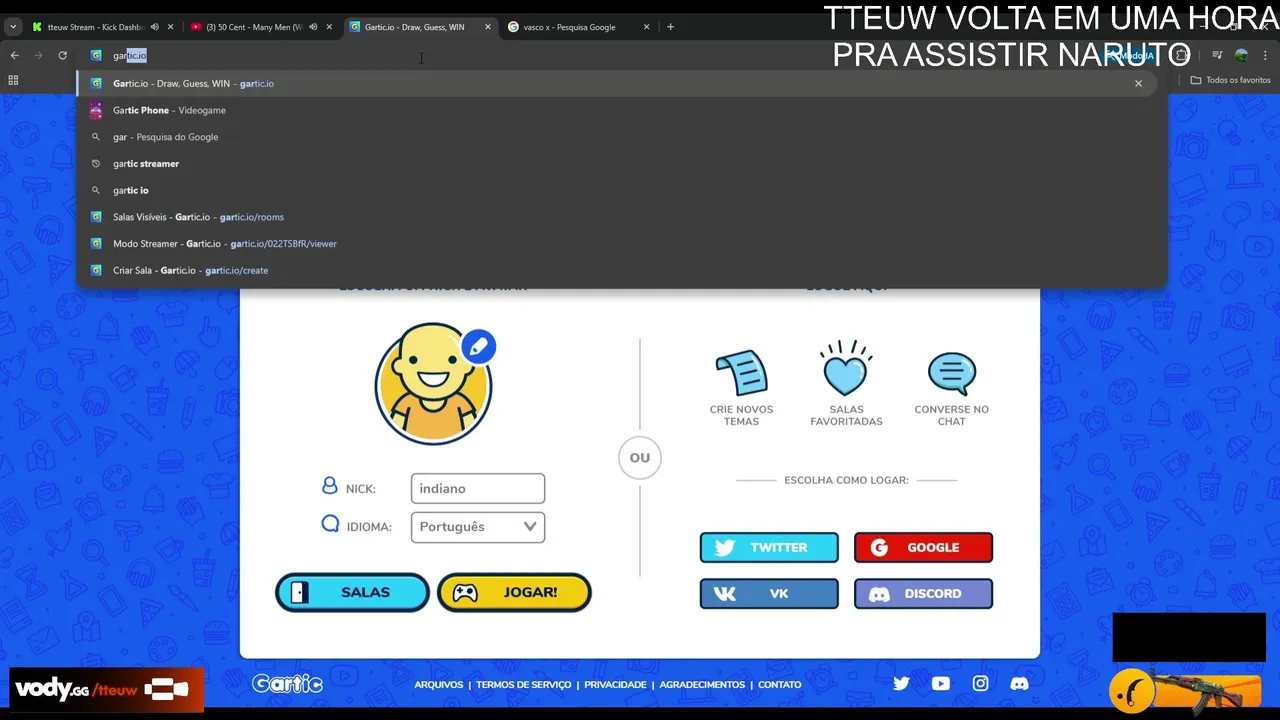
Task: Log in with the VK button
Action: 769,594
